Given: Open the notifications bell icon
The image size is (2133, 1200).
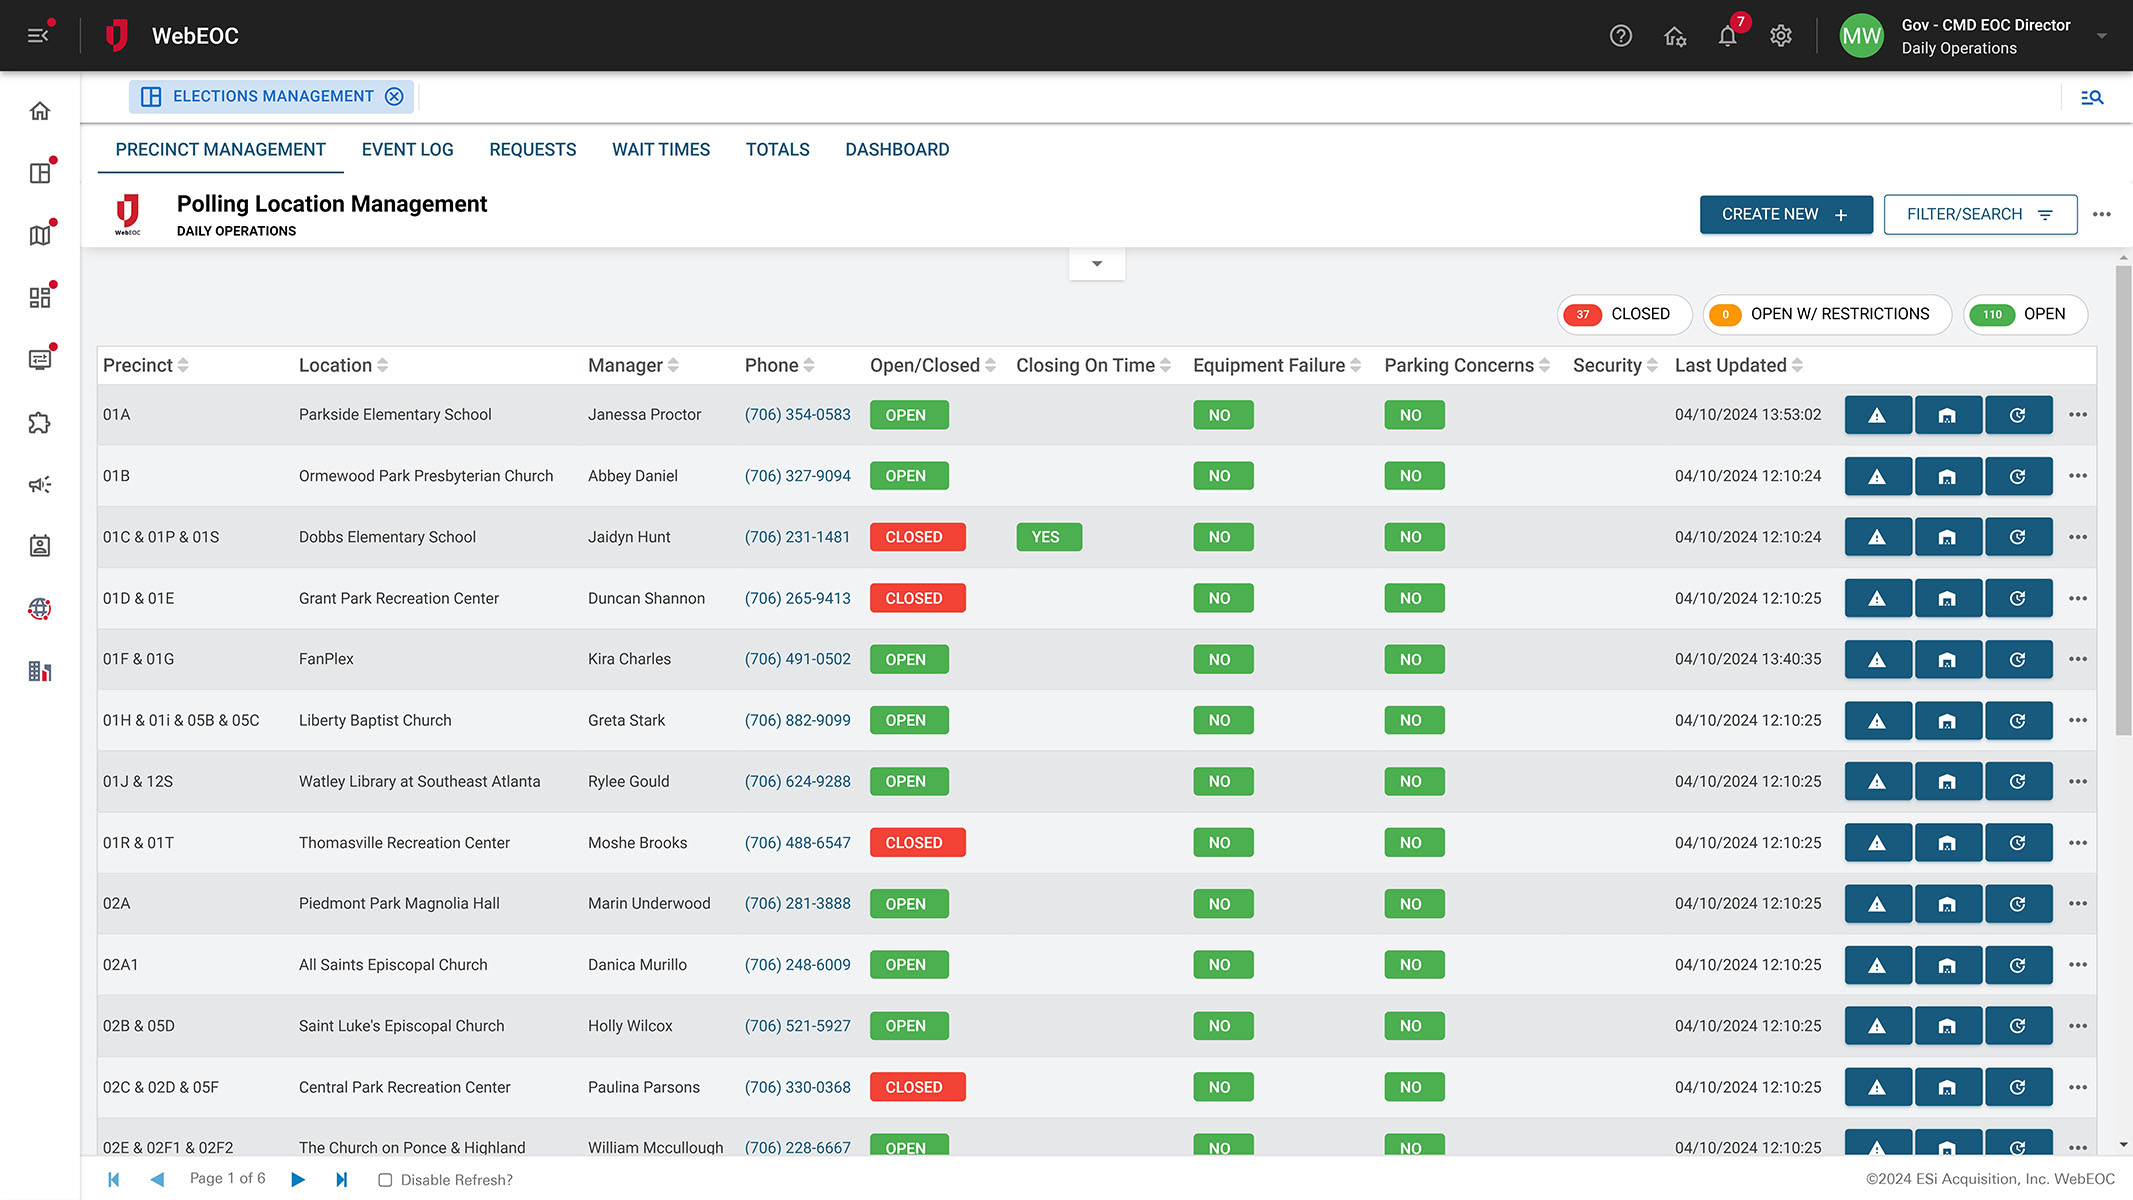Looking at the screenshot, I should 1728,36.
